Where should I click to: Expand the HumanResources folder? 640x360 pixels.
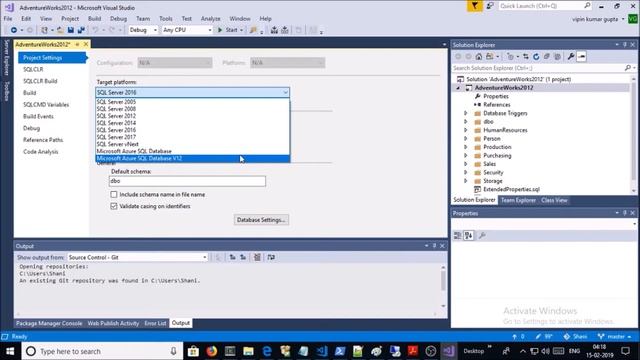point(466,130)
